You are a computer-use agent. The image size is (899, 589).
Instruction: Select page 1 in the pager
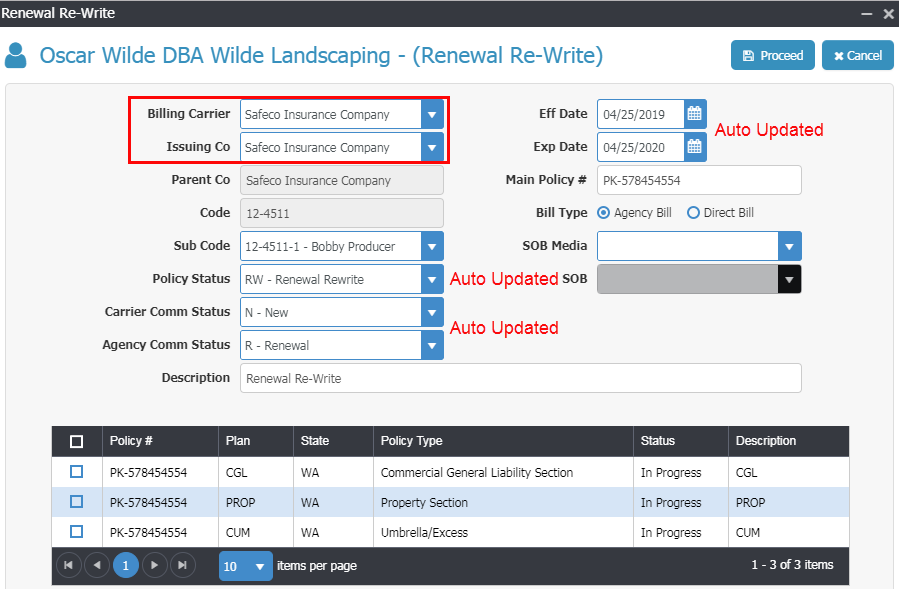coord(126,565)
